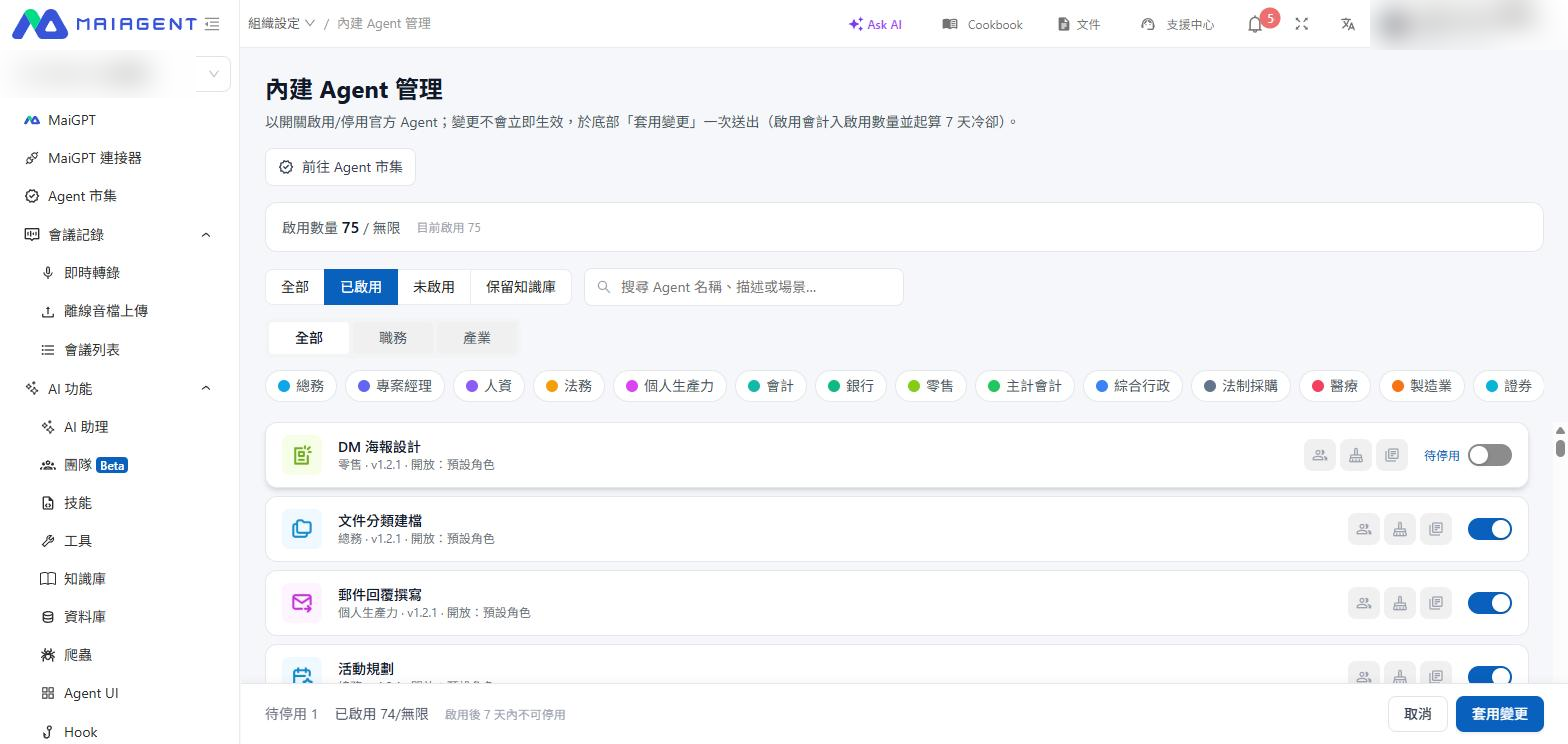Select the 職務 category tab
Image resolution: width=1568 pixels, height=744 pixels.
pos(393,338)
